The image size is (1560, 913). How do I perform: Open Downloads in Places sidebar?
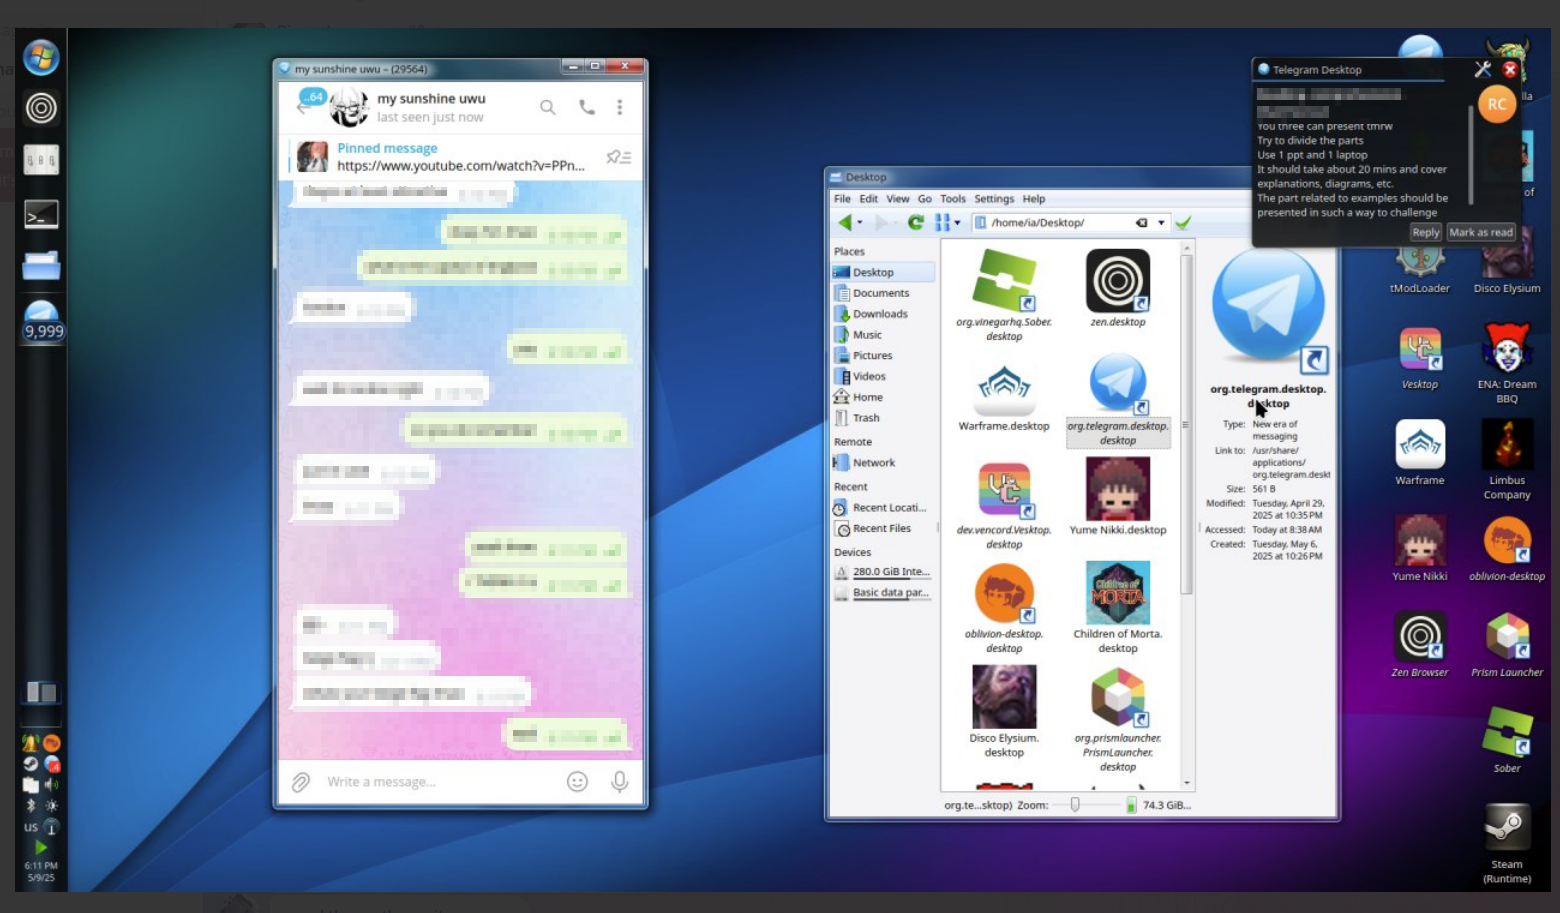(883, 314)
